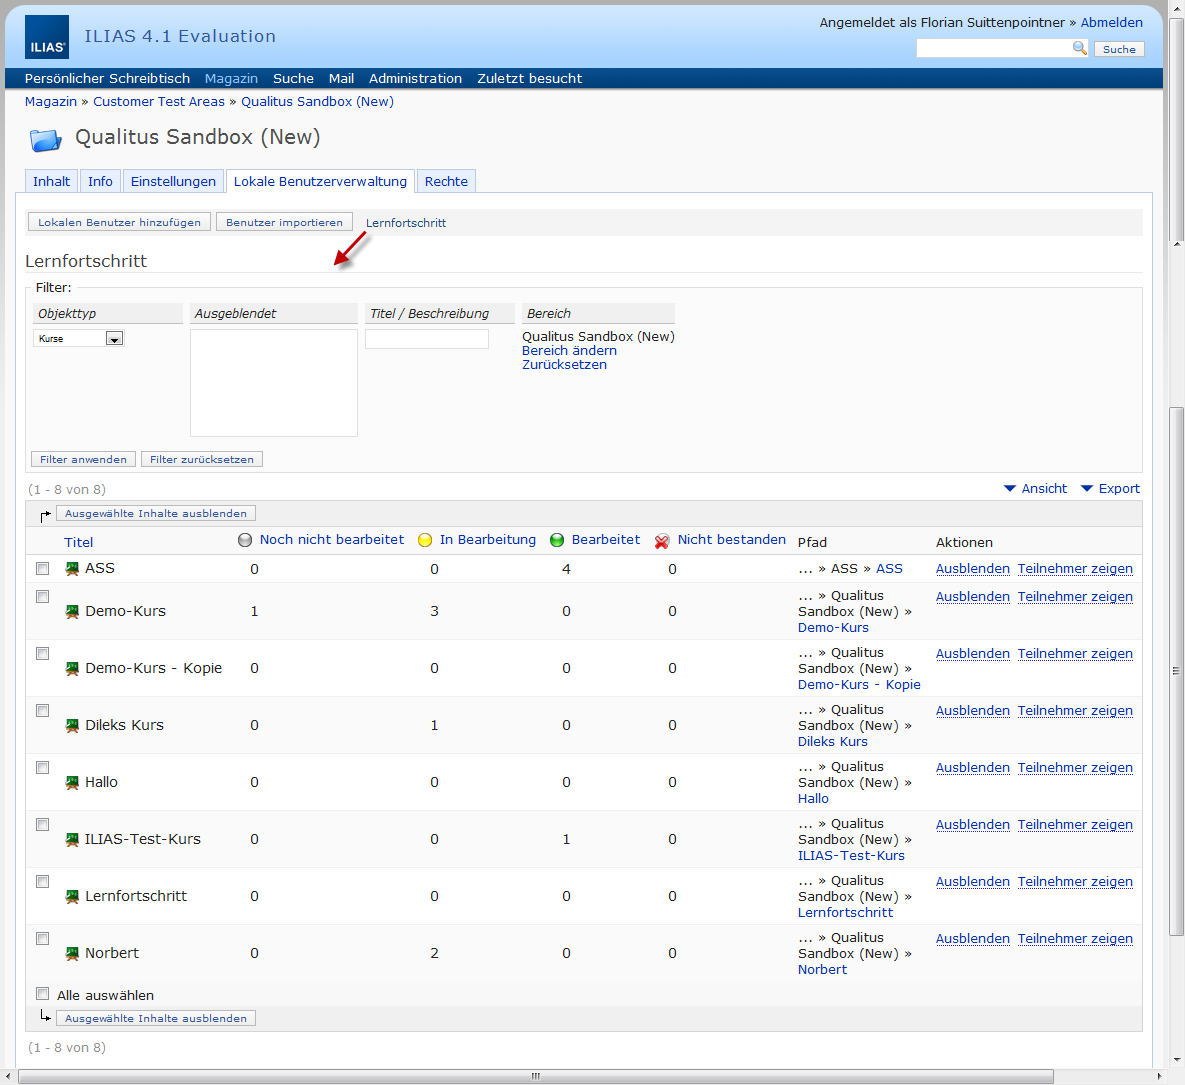
Task: Click the grey 'Noch nicht bearbeitet' status icon
Action: click(x=245, y=540)
